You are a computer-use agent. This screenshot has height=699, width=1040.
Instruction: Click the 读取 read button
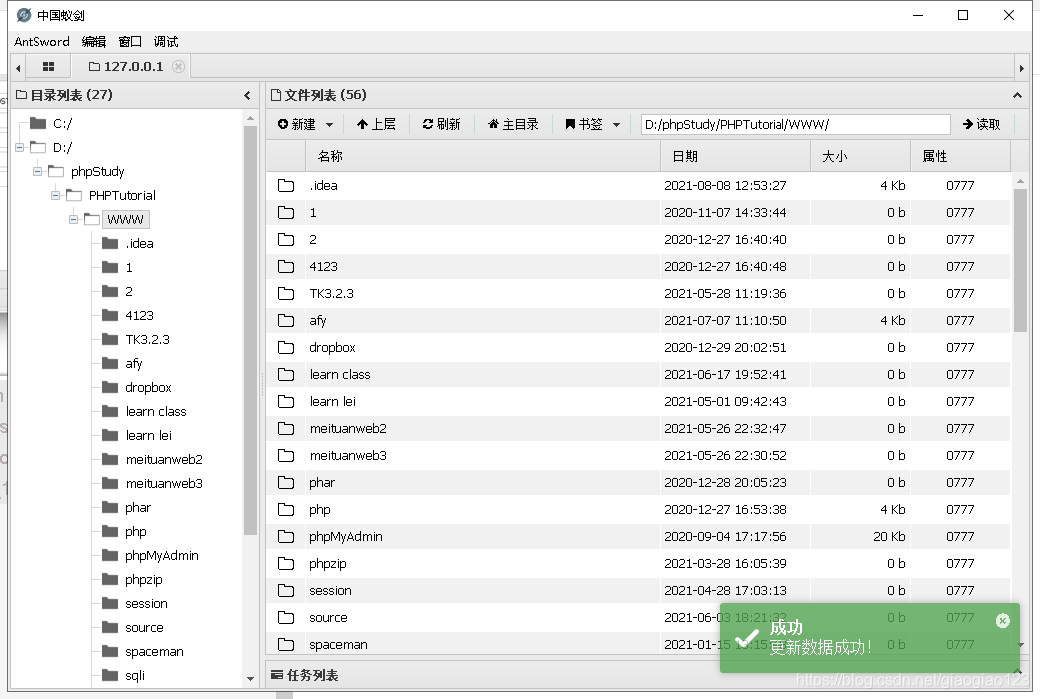(981, 124)
